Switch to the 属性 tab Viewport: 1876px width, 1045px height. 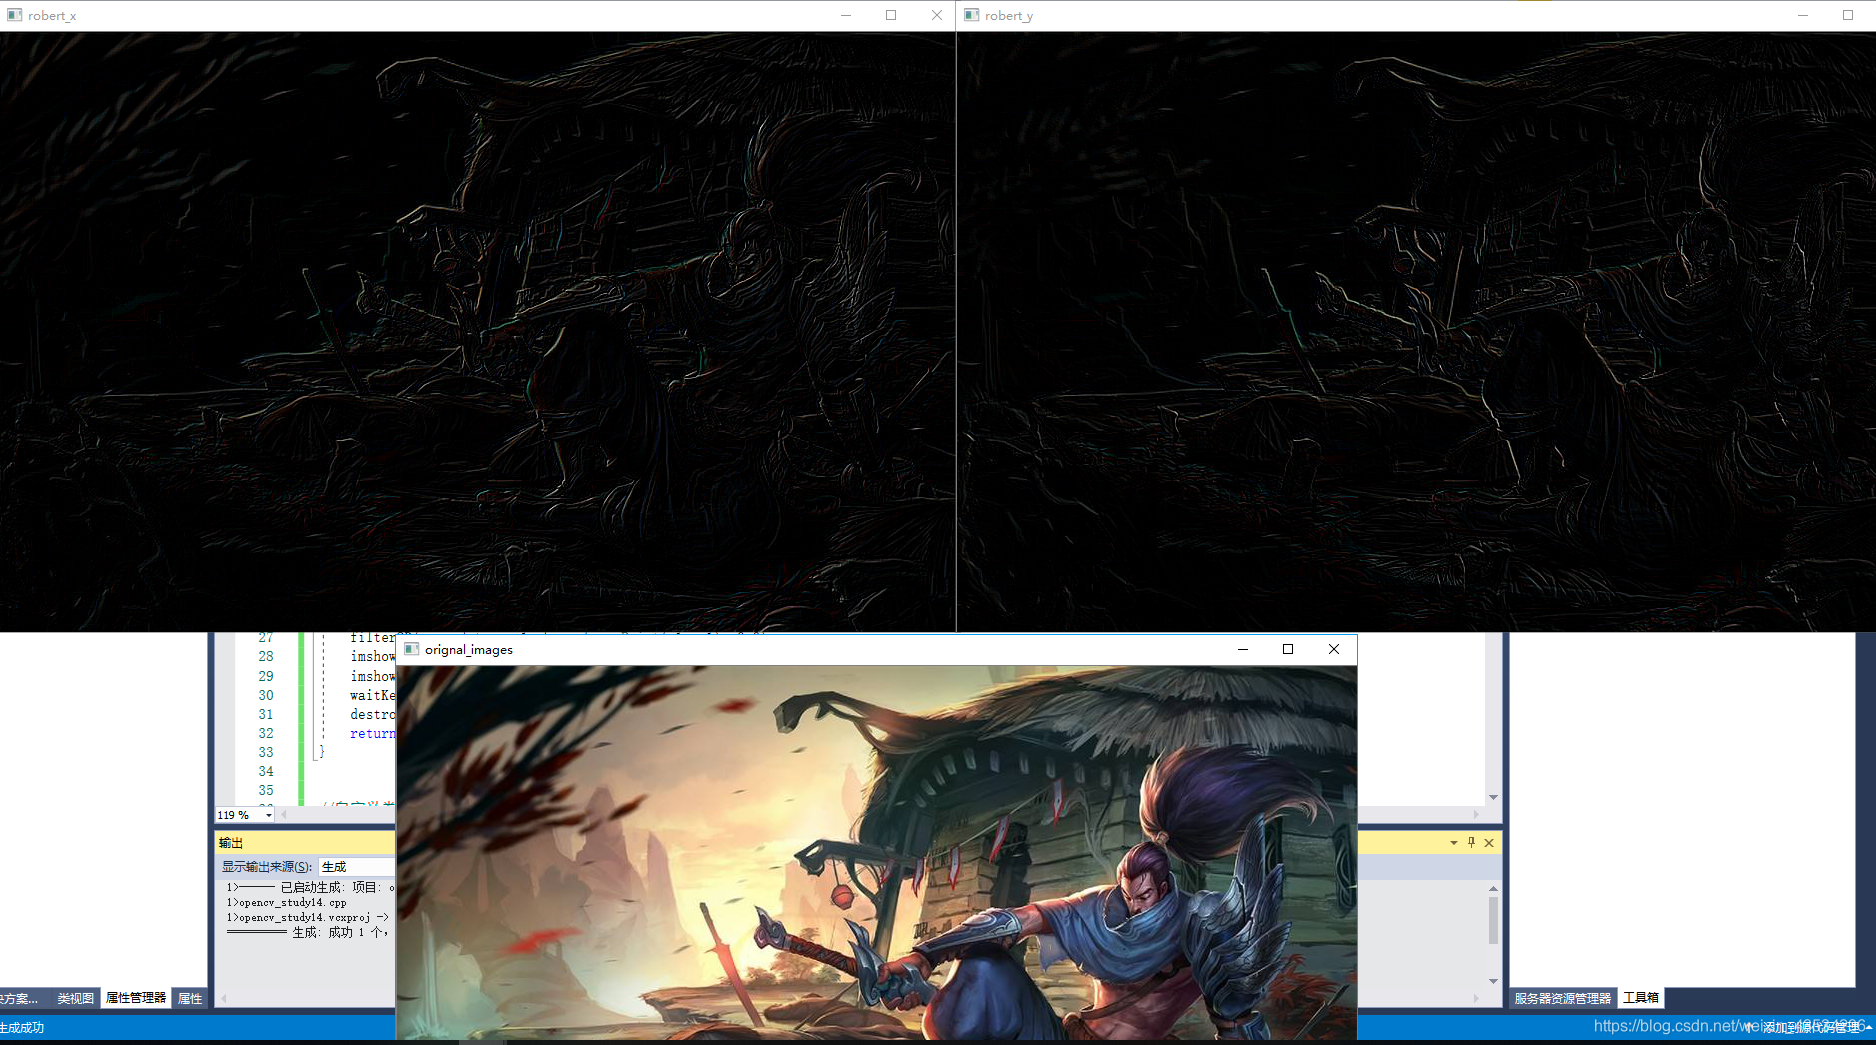190,998
